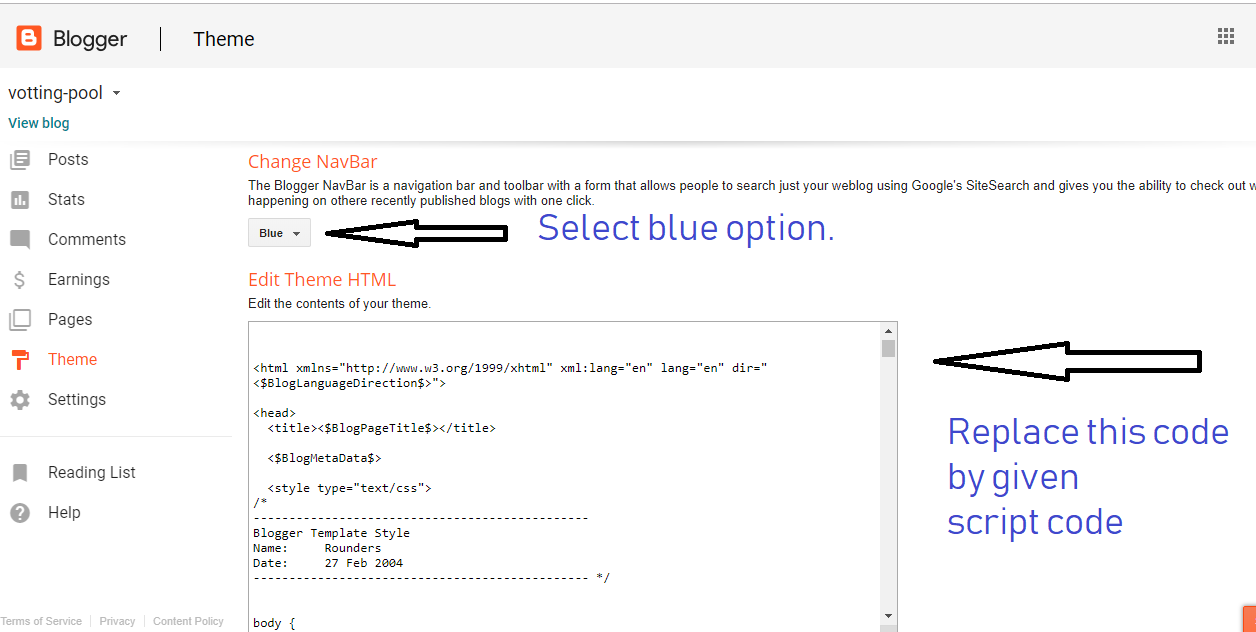The image size is (1256, 632).
Task: Click the Theme paint roller icon
Action: (x=20, y=360)
